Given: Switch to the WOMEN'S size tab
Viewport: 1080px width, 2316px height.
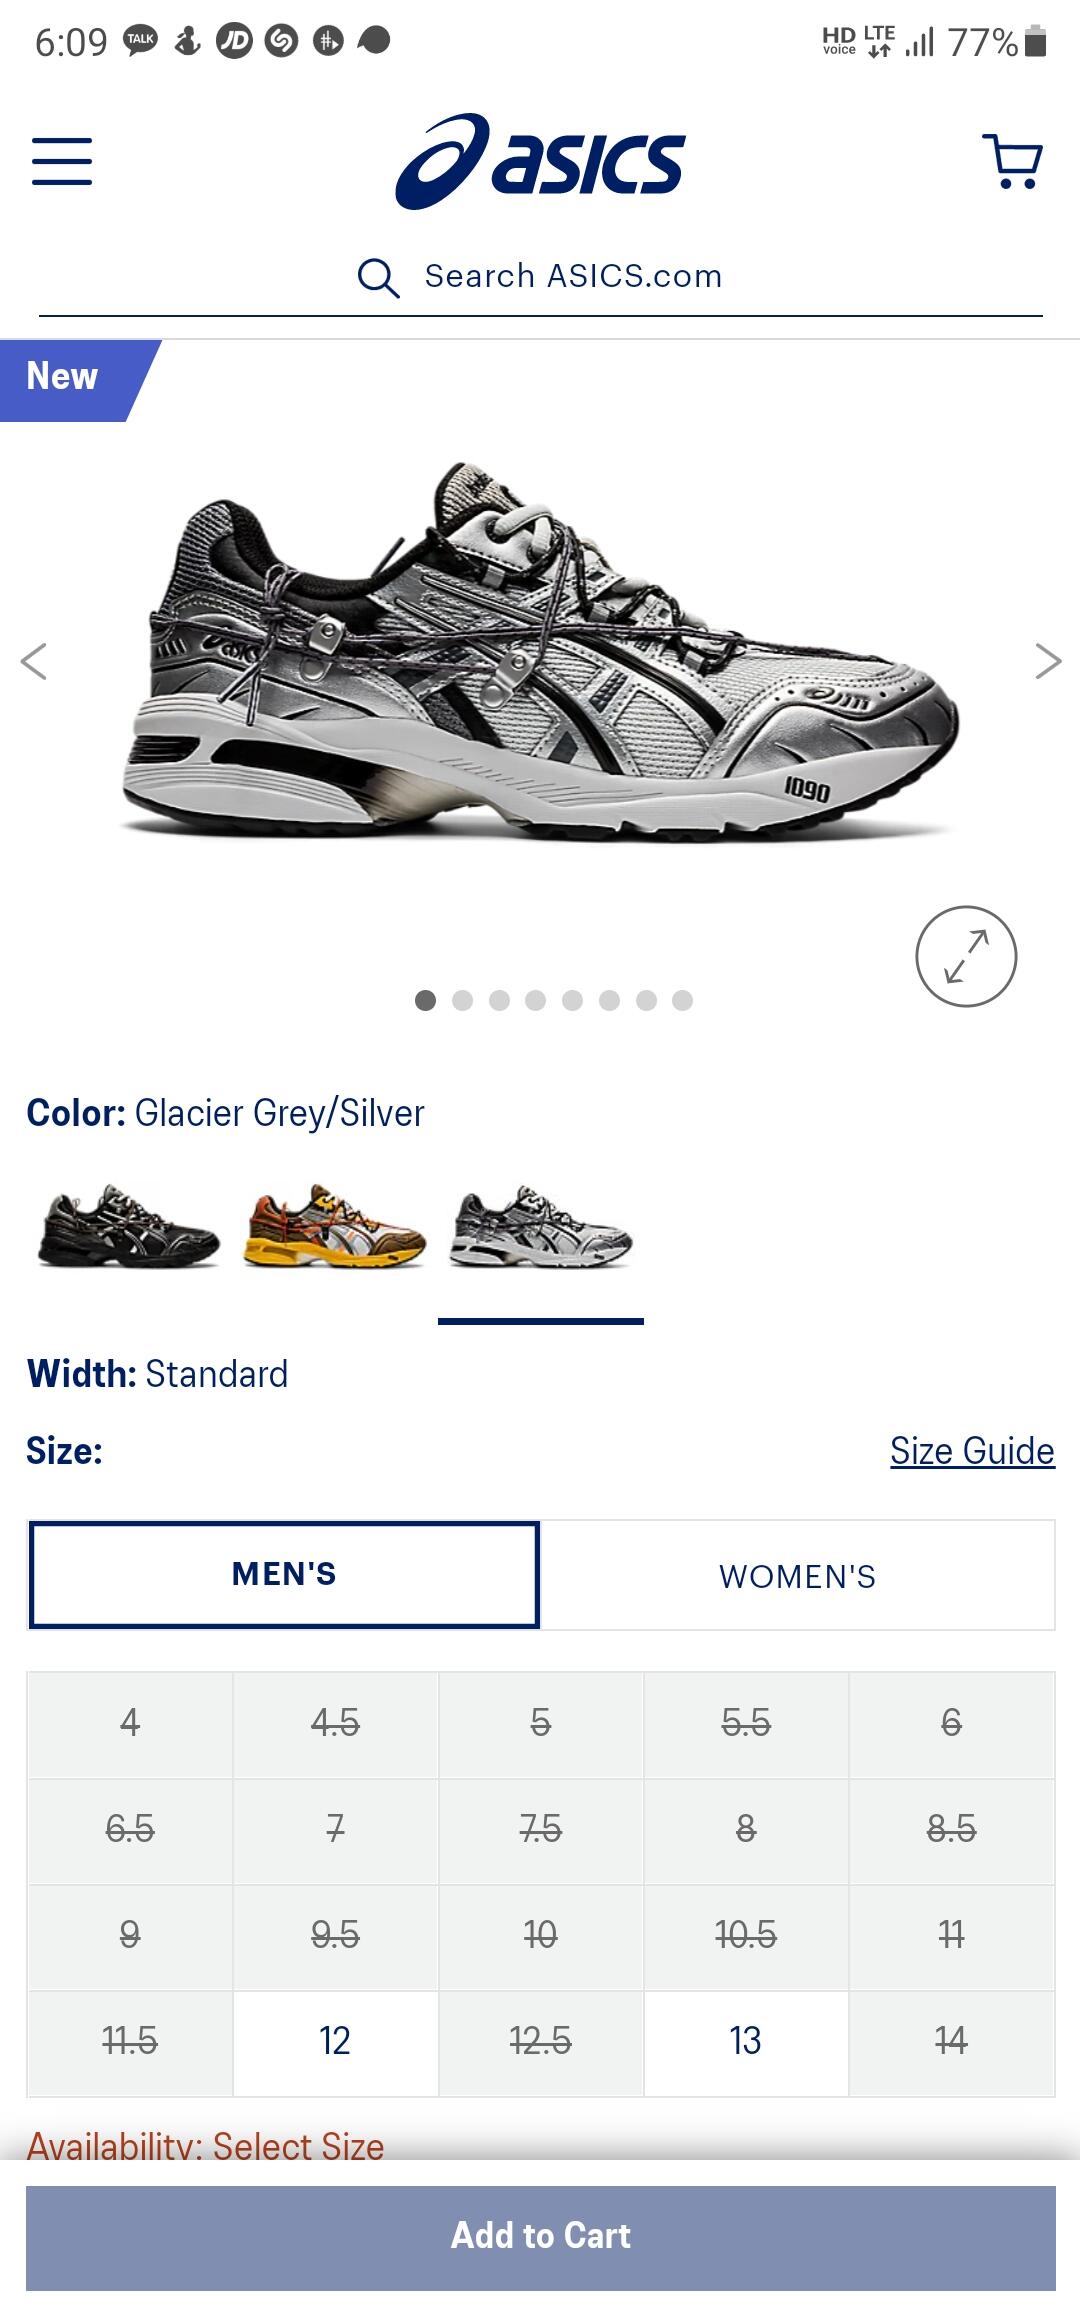Looking at the screenshot, I should [797, 1576].
